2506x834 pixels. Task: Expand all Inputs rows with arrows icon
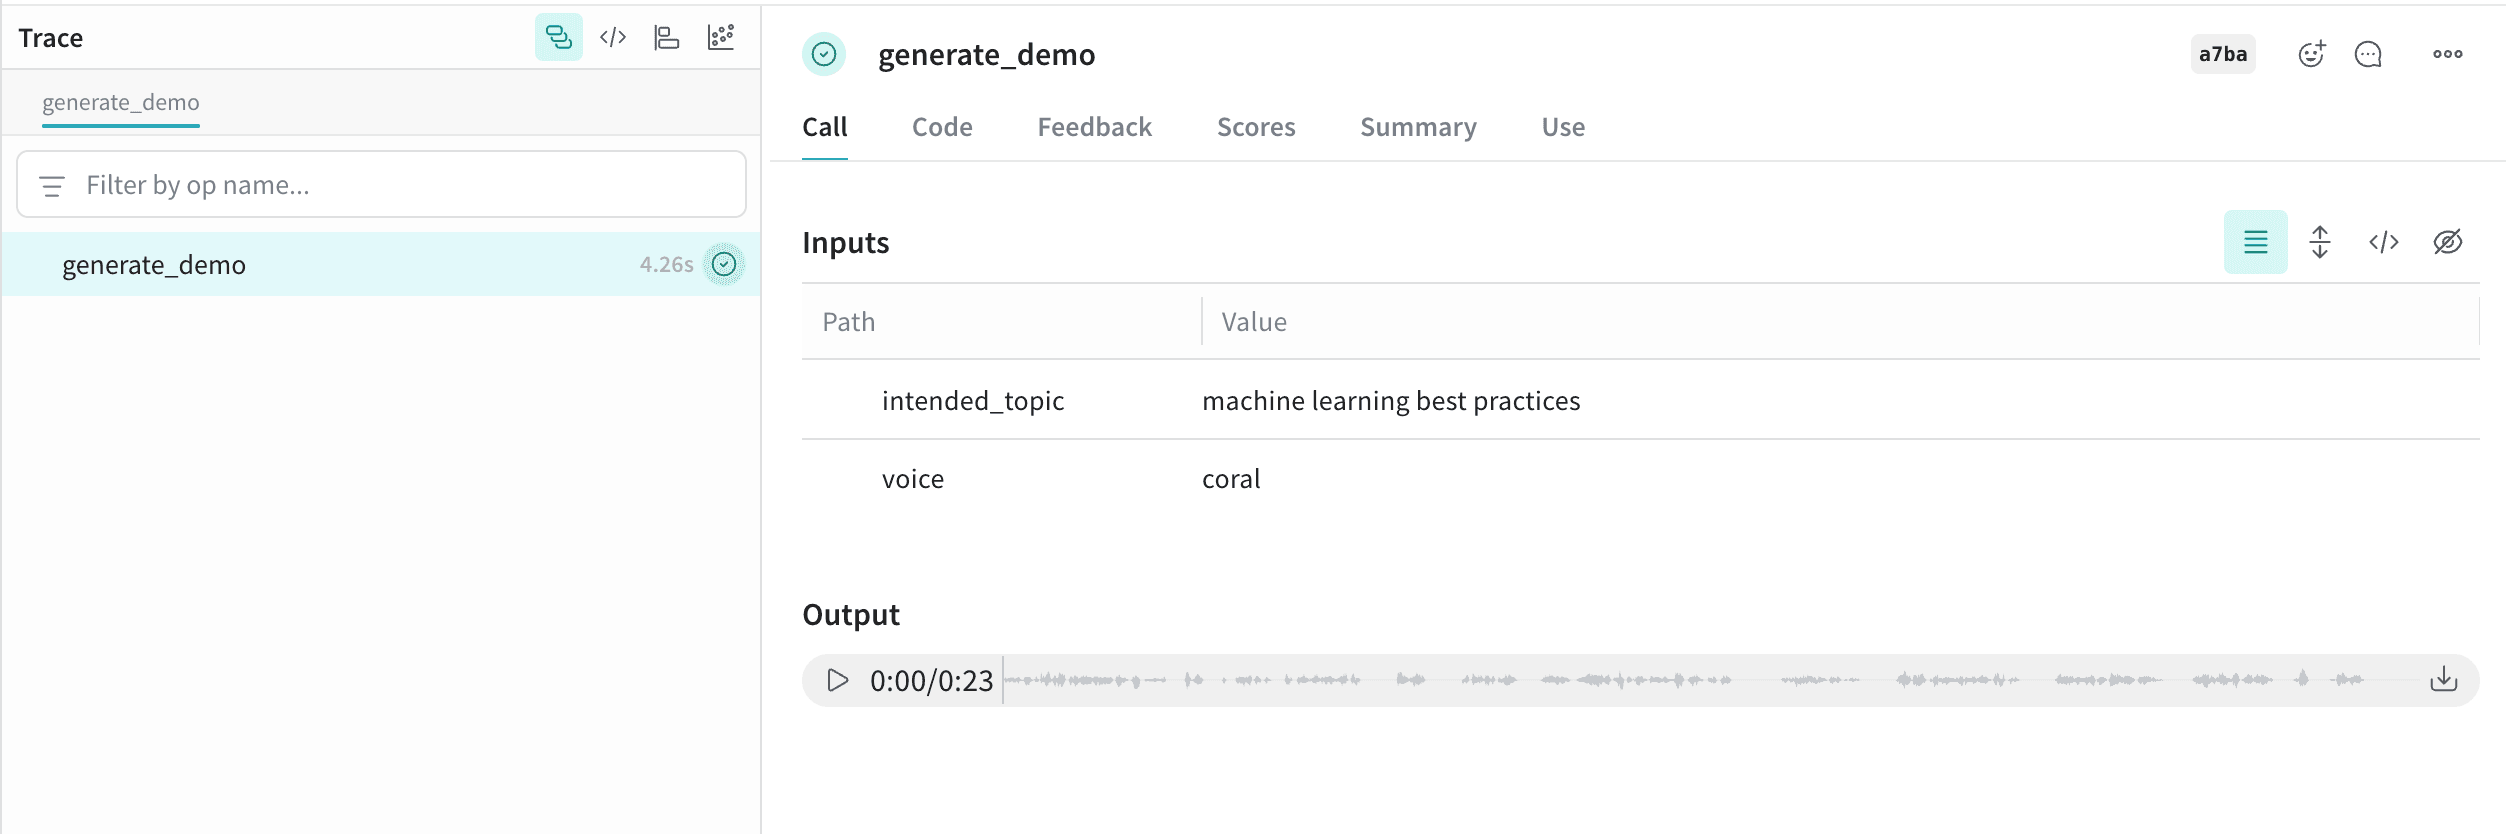tap(2319, 242)
